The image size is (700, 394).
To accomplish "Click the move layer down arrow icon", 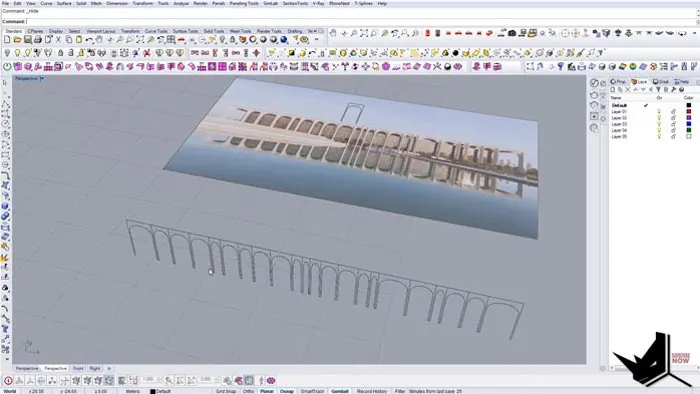I will (643, 90).
